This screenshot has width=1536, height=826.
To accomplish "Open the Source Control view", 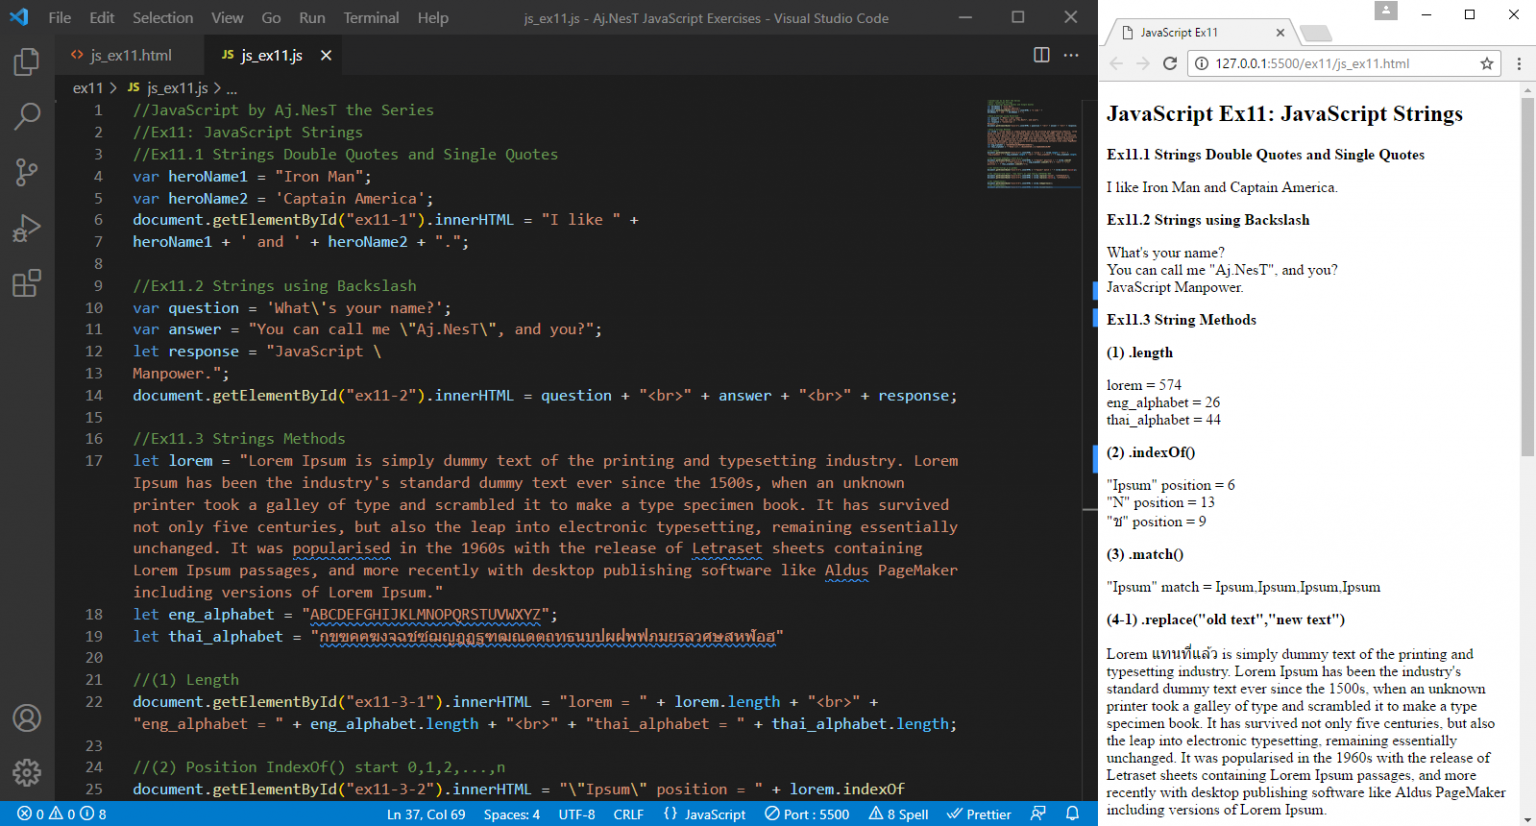I will coord(27,172).
